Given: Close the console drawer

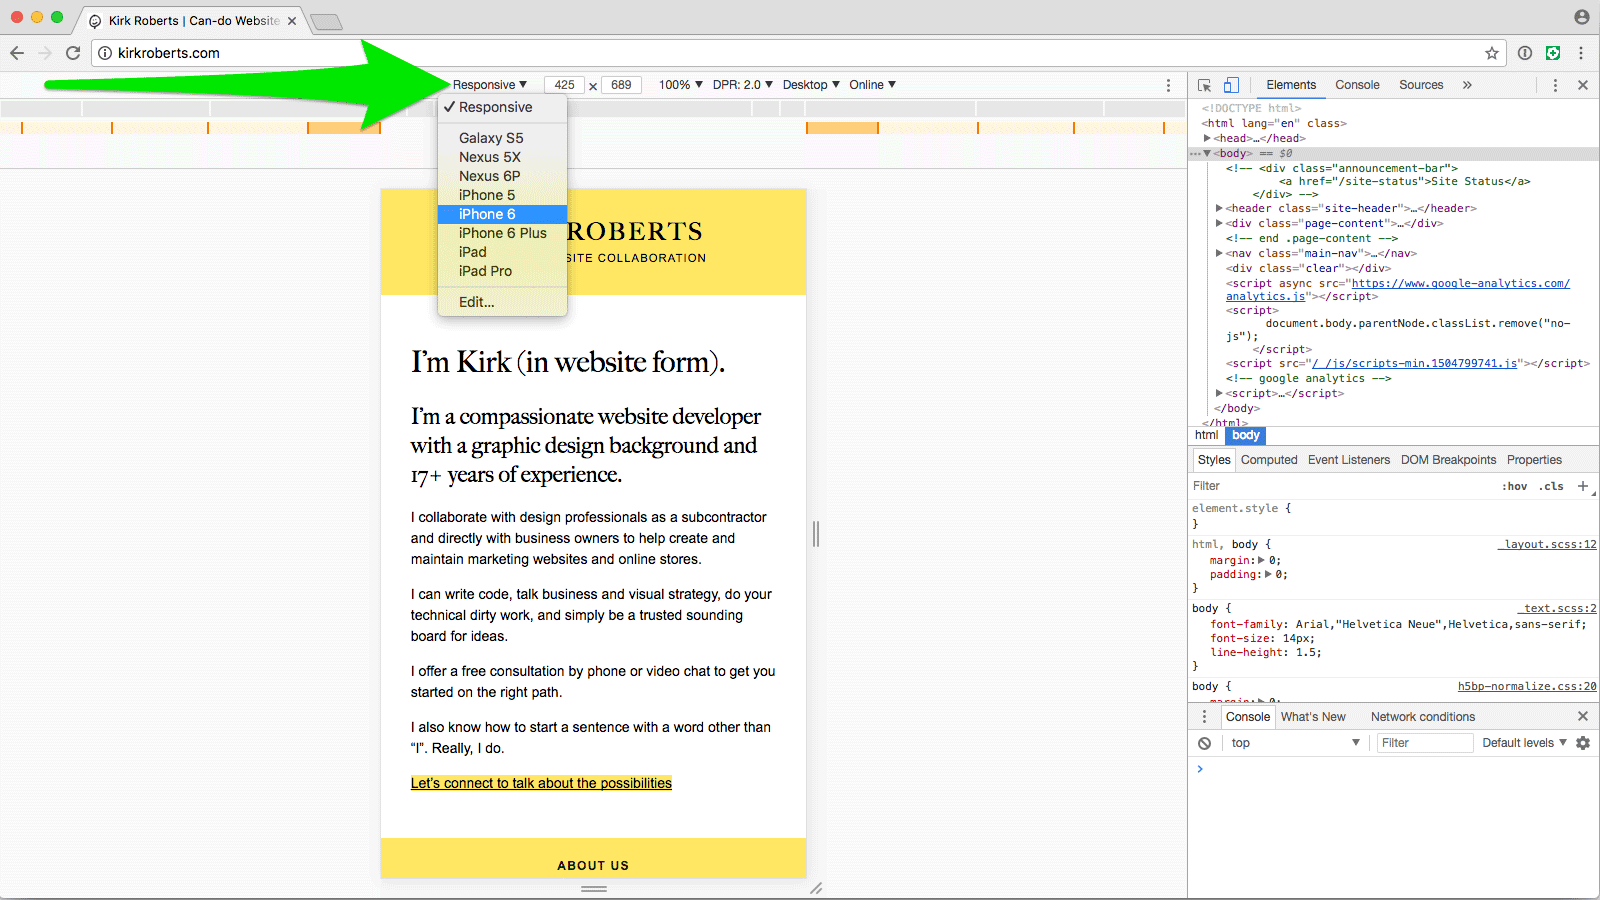Looking at the screenshot, I should [x=1583, y=716].
